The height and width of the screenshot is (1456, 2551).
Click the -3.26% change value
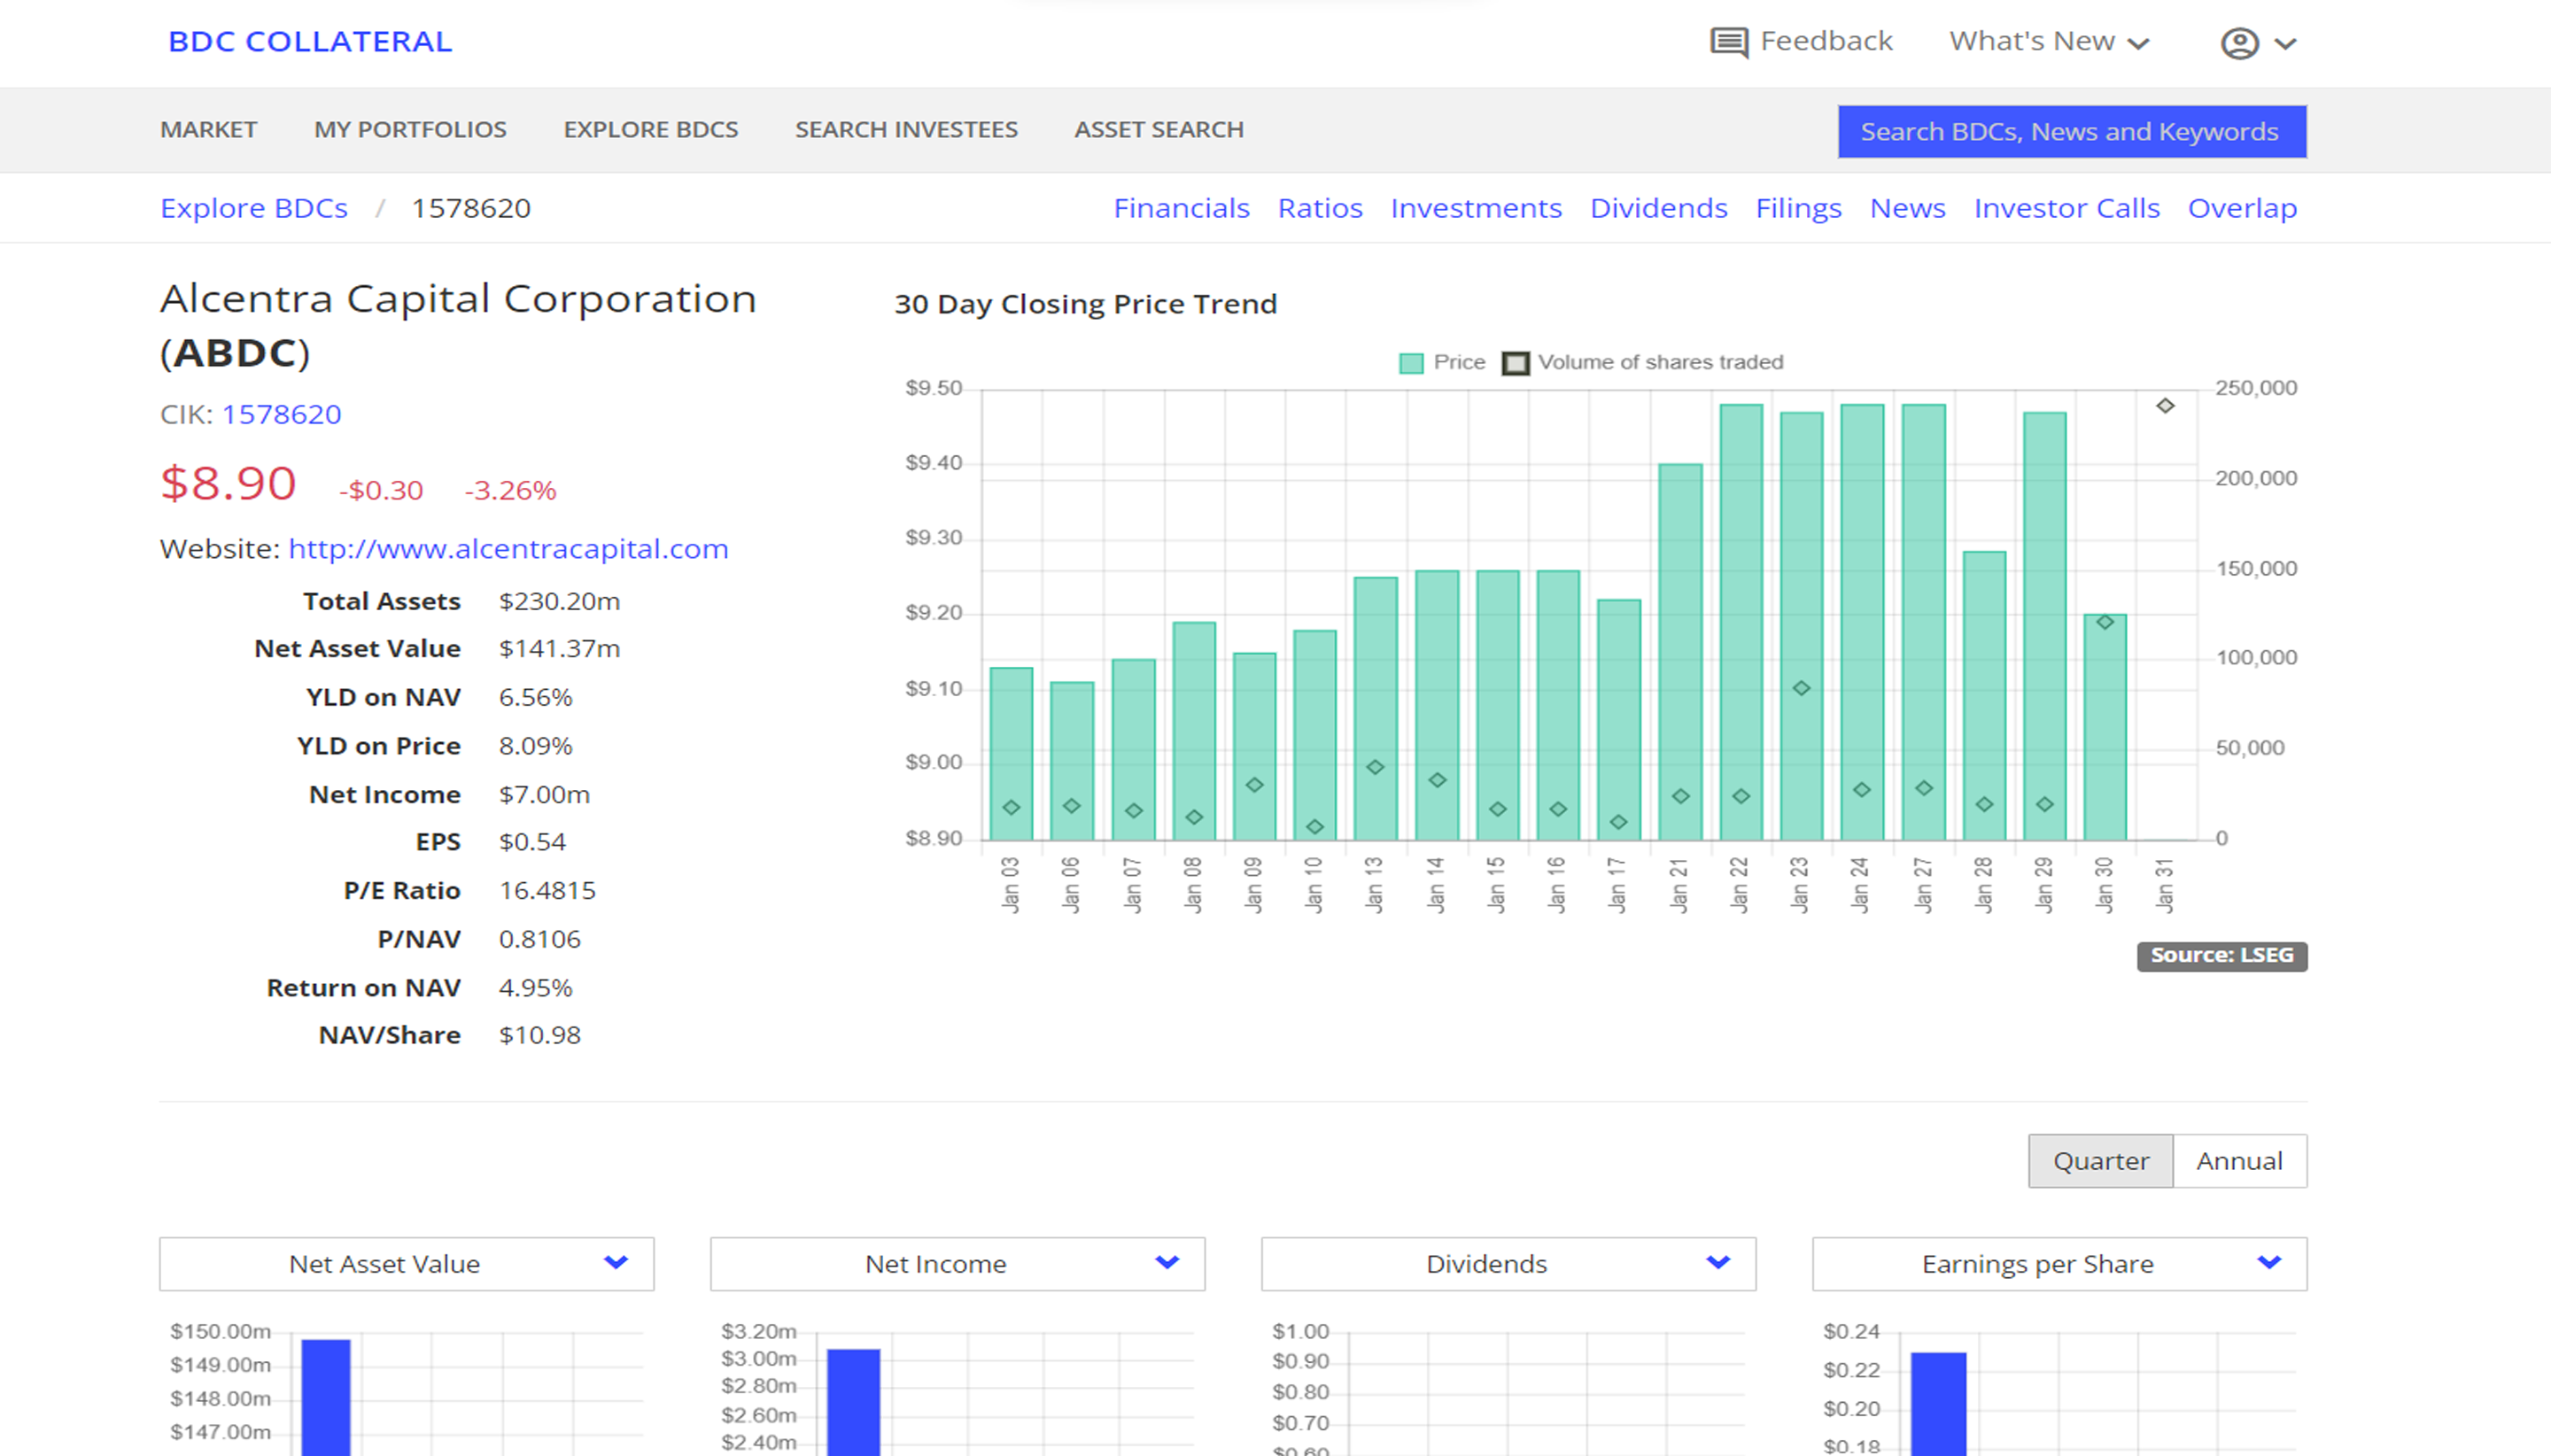(x=510, y=490)
